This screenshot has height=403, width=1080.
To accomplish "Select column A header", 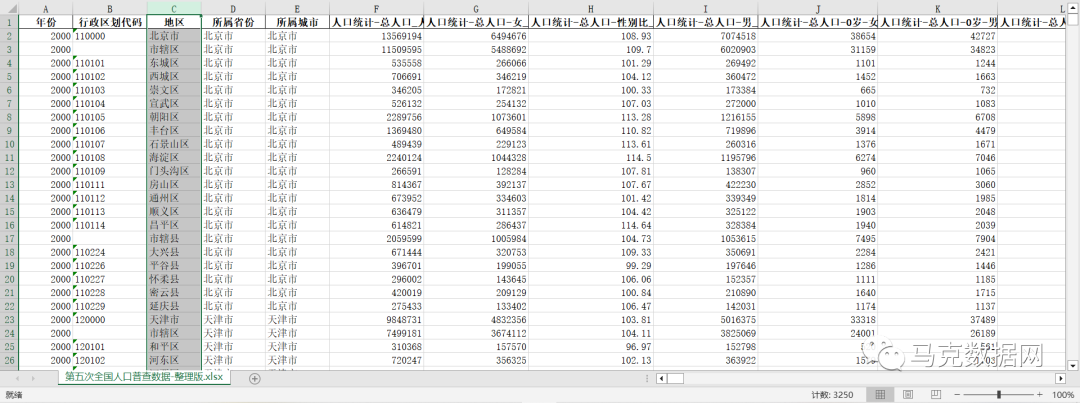I will 45,8.
